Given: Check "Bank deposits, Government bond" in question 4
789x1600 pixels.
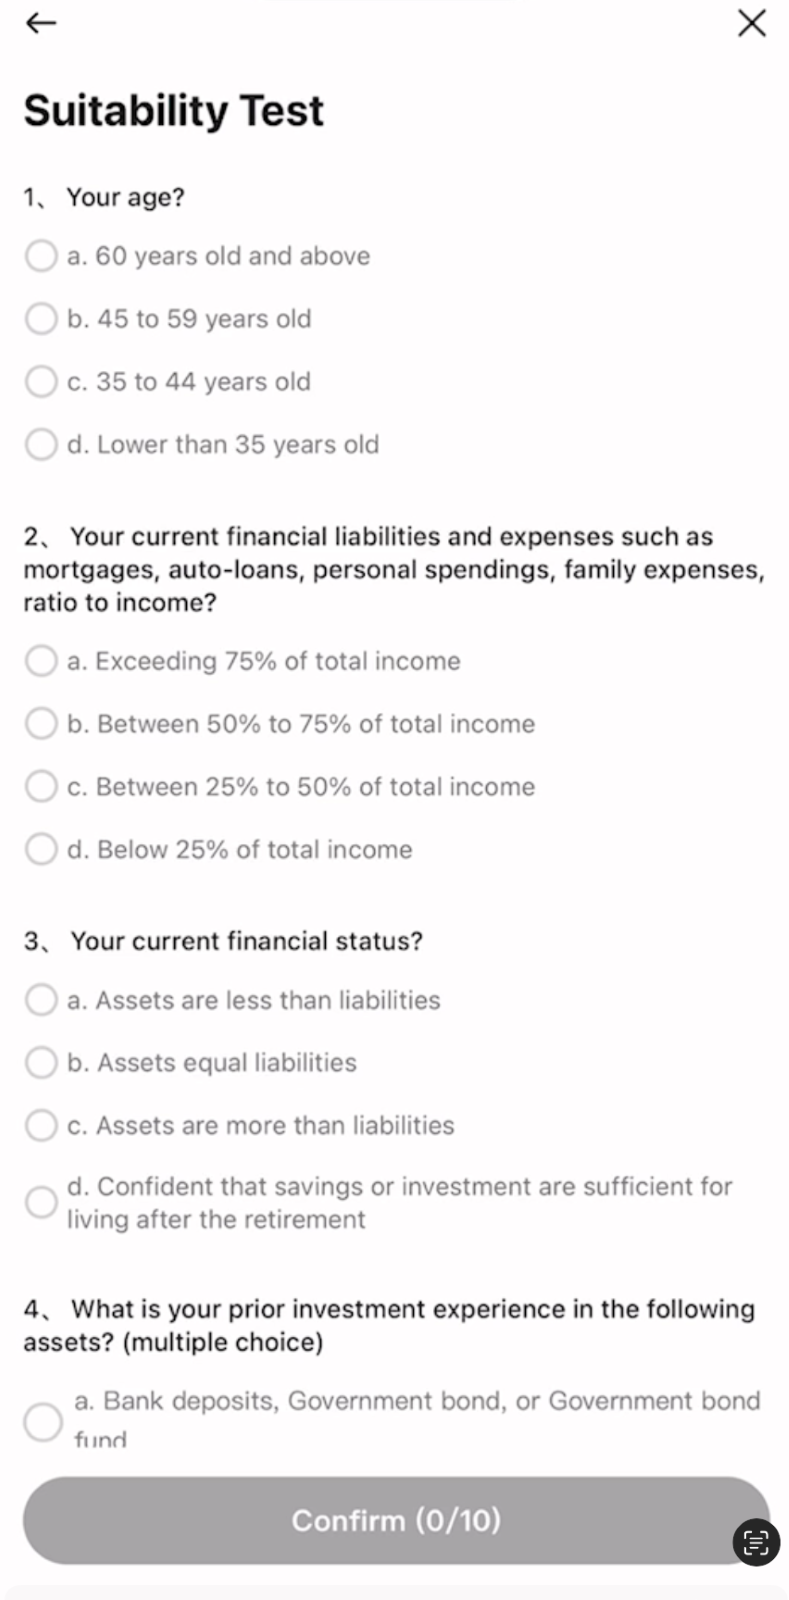Looking at the screenshot, I should (43, 1422).
